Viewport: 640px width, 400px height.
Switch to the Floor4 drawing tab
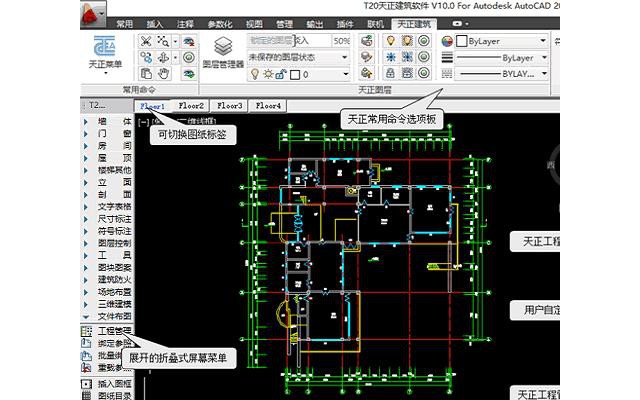pos(268,106)
